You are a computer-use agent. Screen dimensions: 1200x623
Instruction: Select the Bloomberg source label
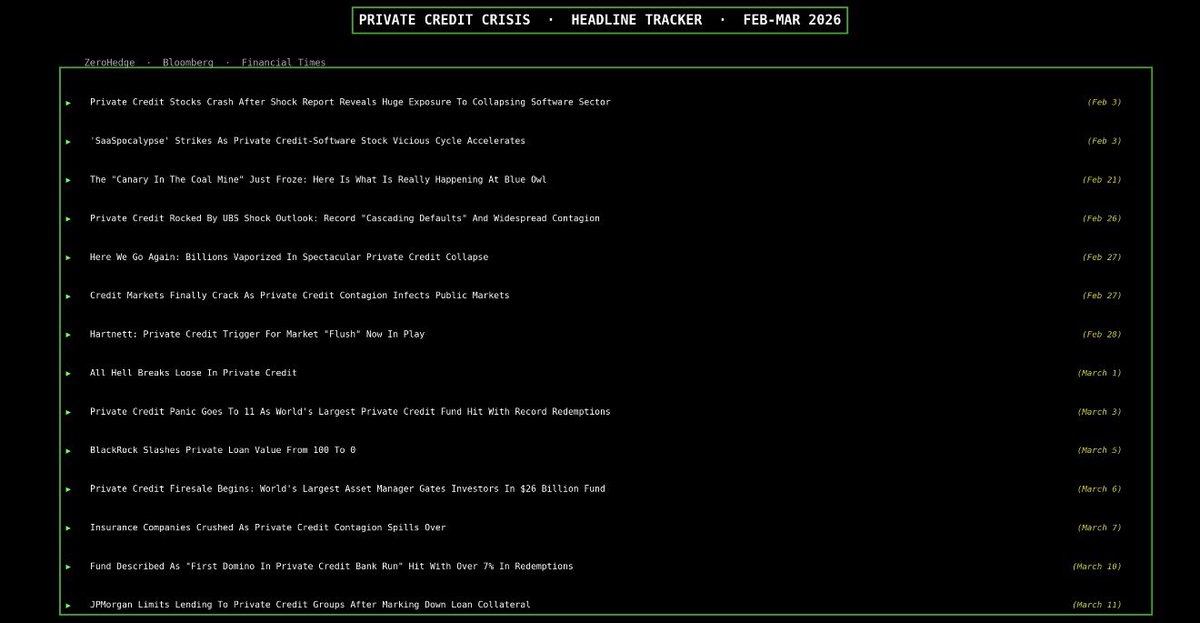188,62
